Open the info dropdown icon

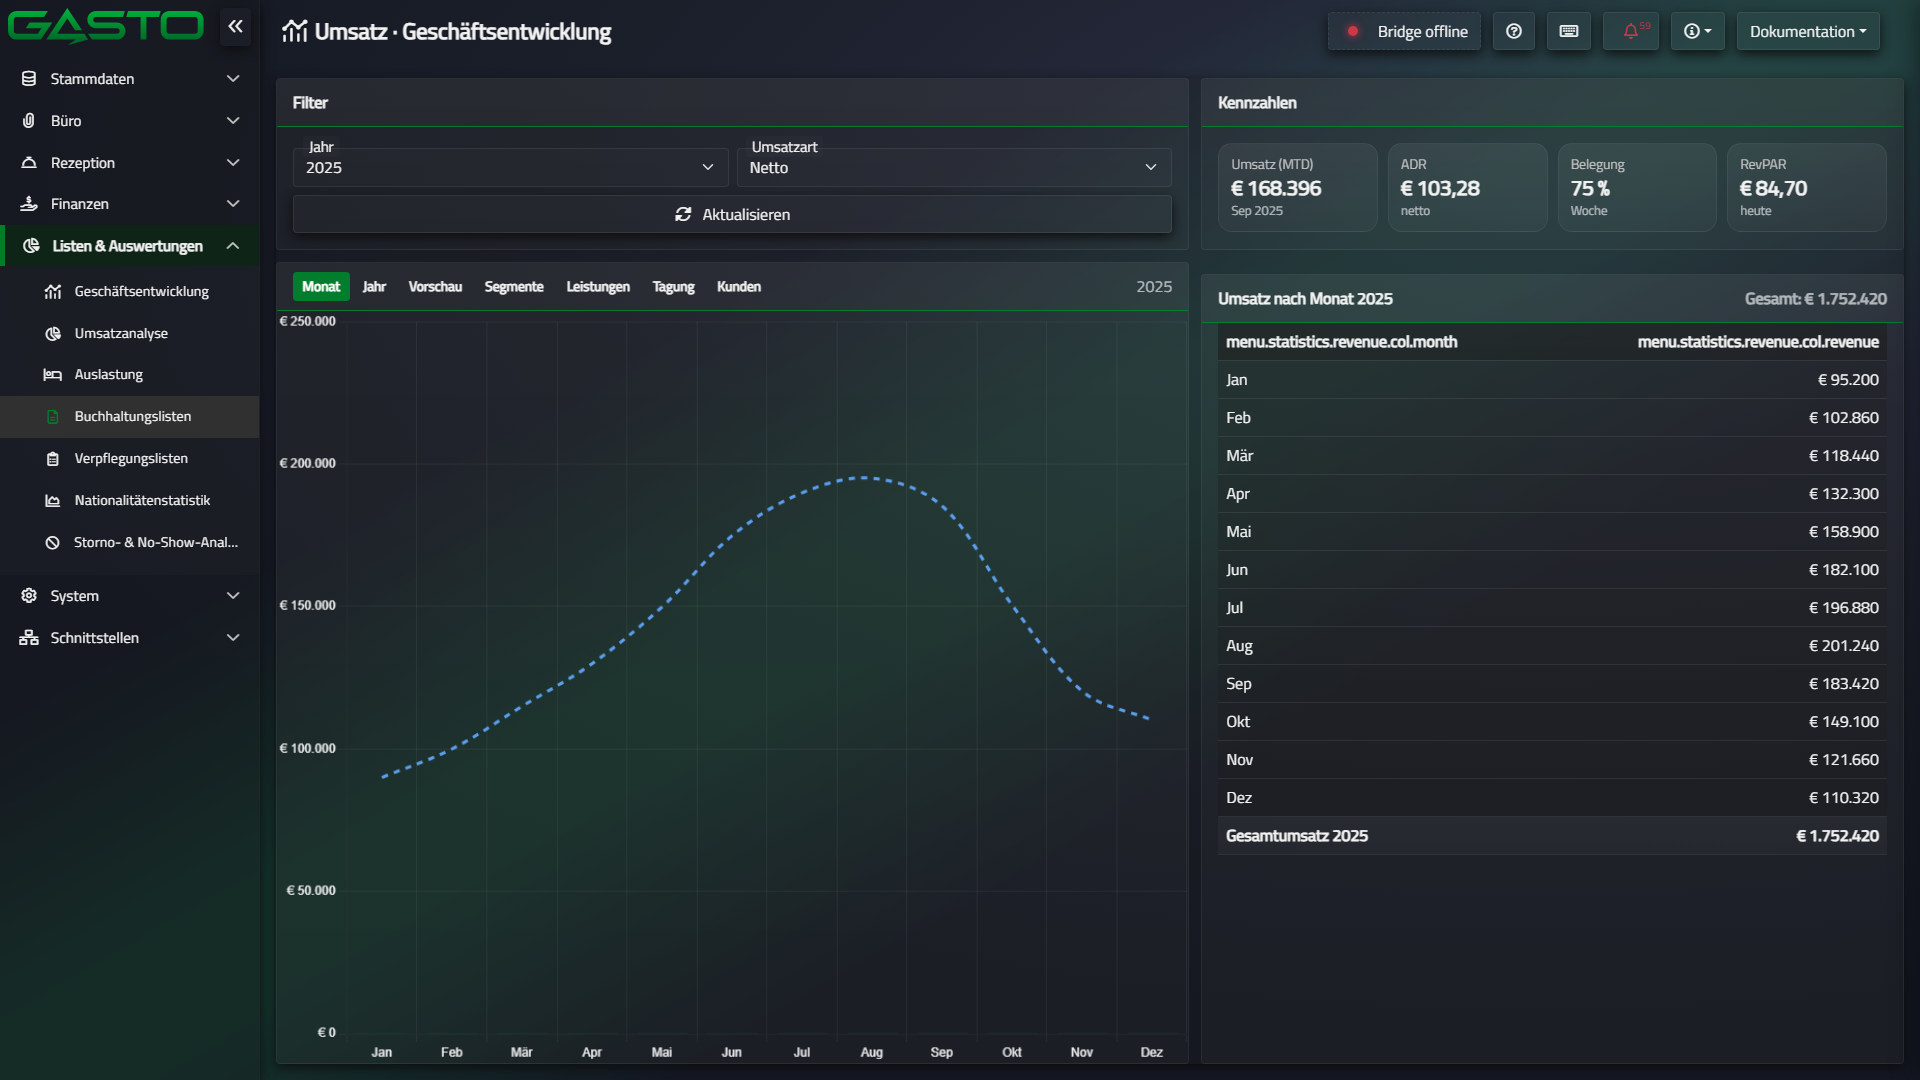pyautogui.click(x=1697, y=31)
